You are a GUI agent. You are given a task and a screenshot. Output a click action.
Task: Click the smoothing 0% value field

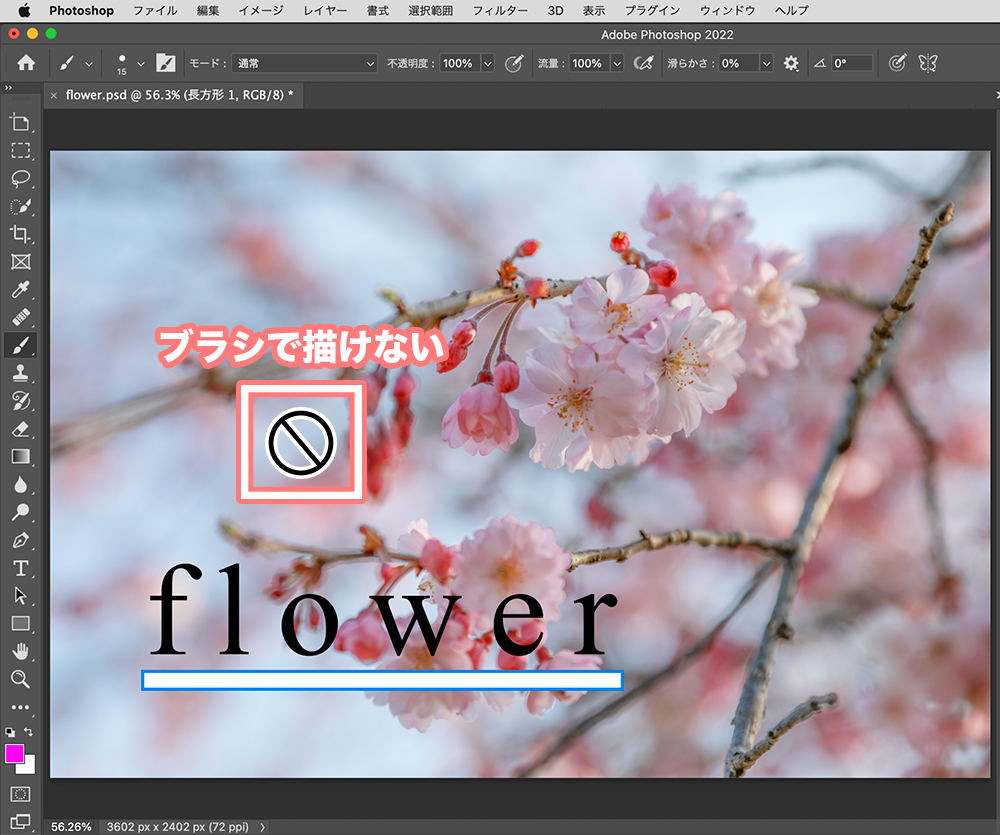point(739,63)
